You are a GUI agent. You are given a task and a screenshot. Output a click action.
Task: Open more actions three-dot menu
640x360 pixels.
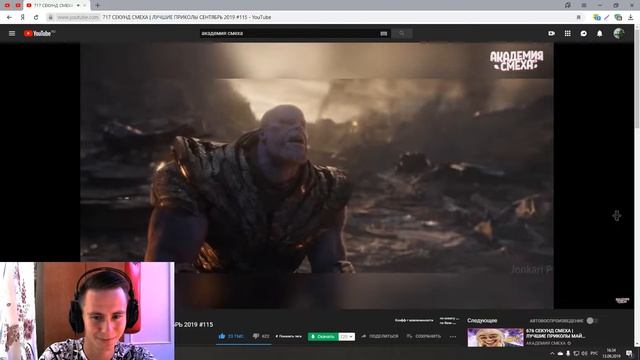453,337
